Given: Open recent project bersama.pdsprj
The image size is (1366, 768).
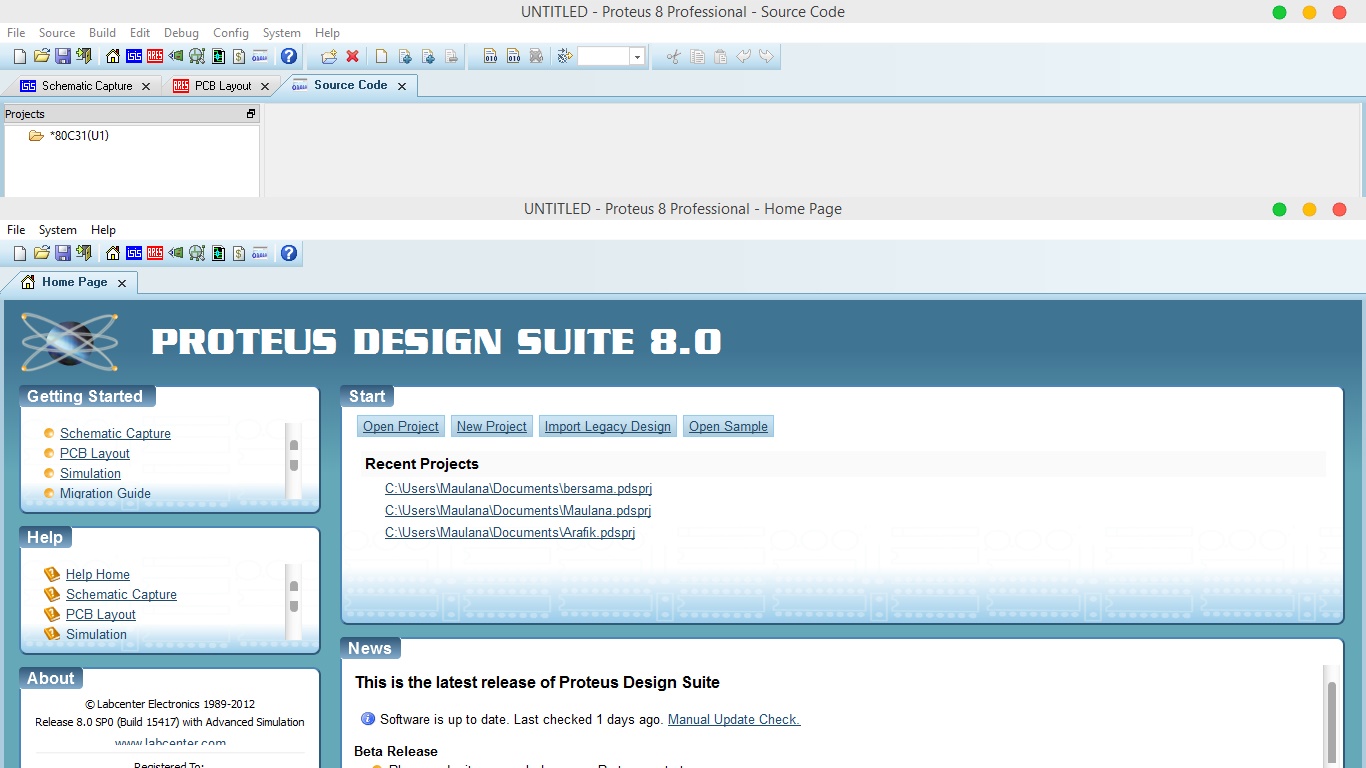Looking at the screenshot, I should (518, 489).
